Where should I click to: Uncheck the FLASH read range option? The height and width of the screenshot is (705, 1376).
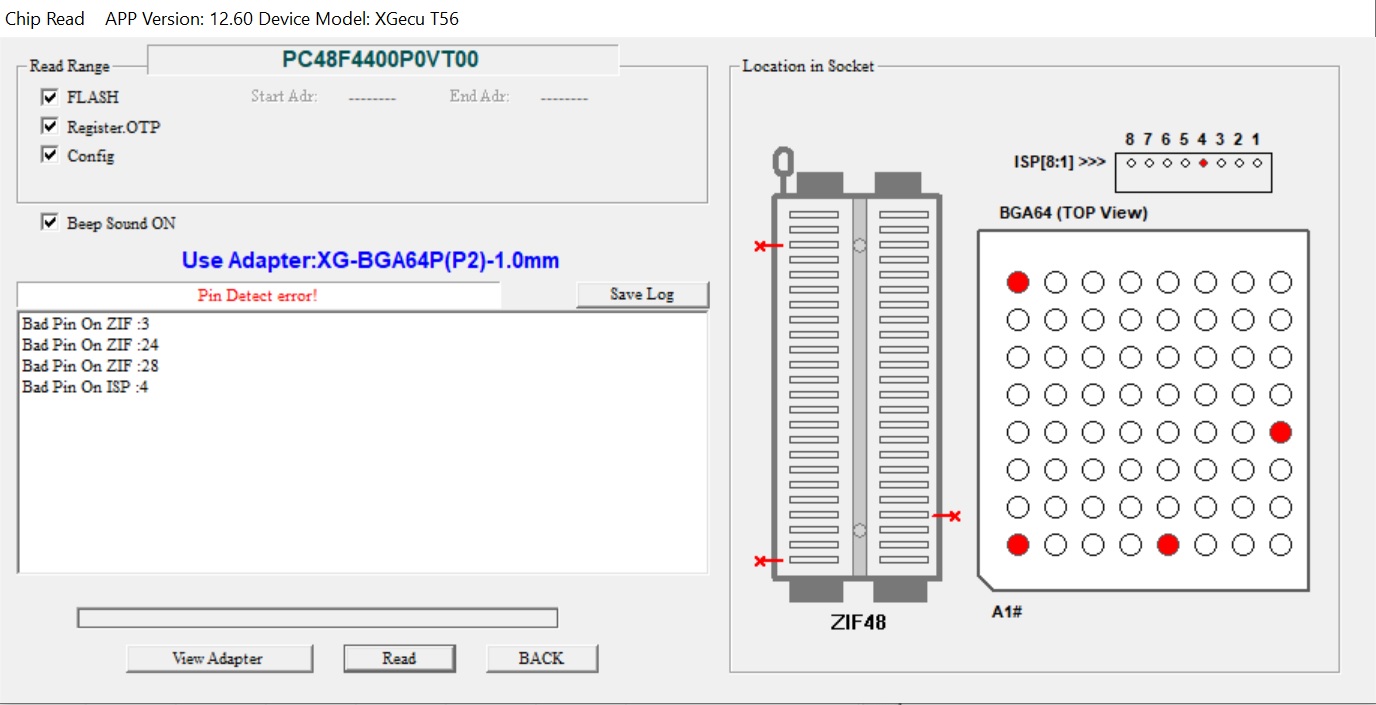(50, 96)
